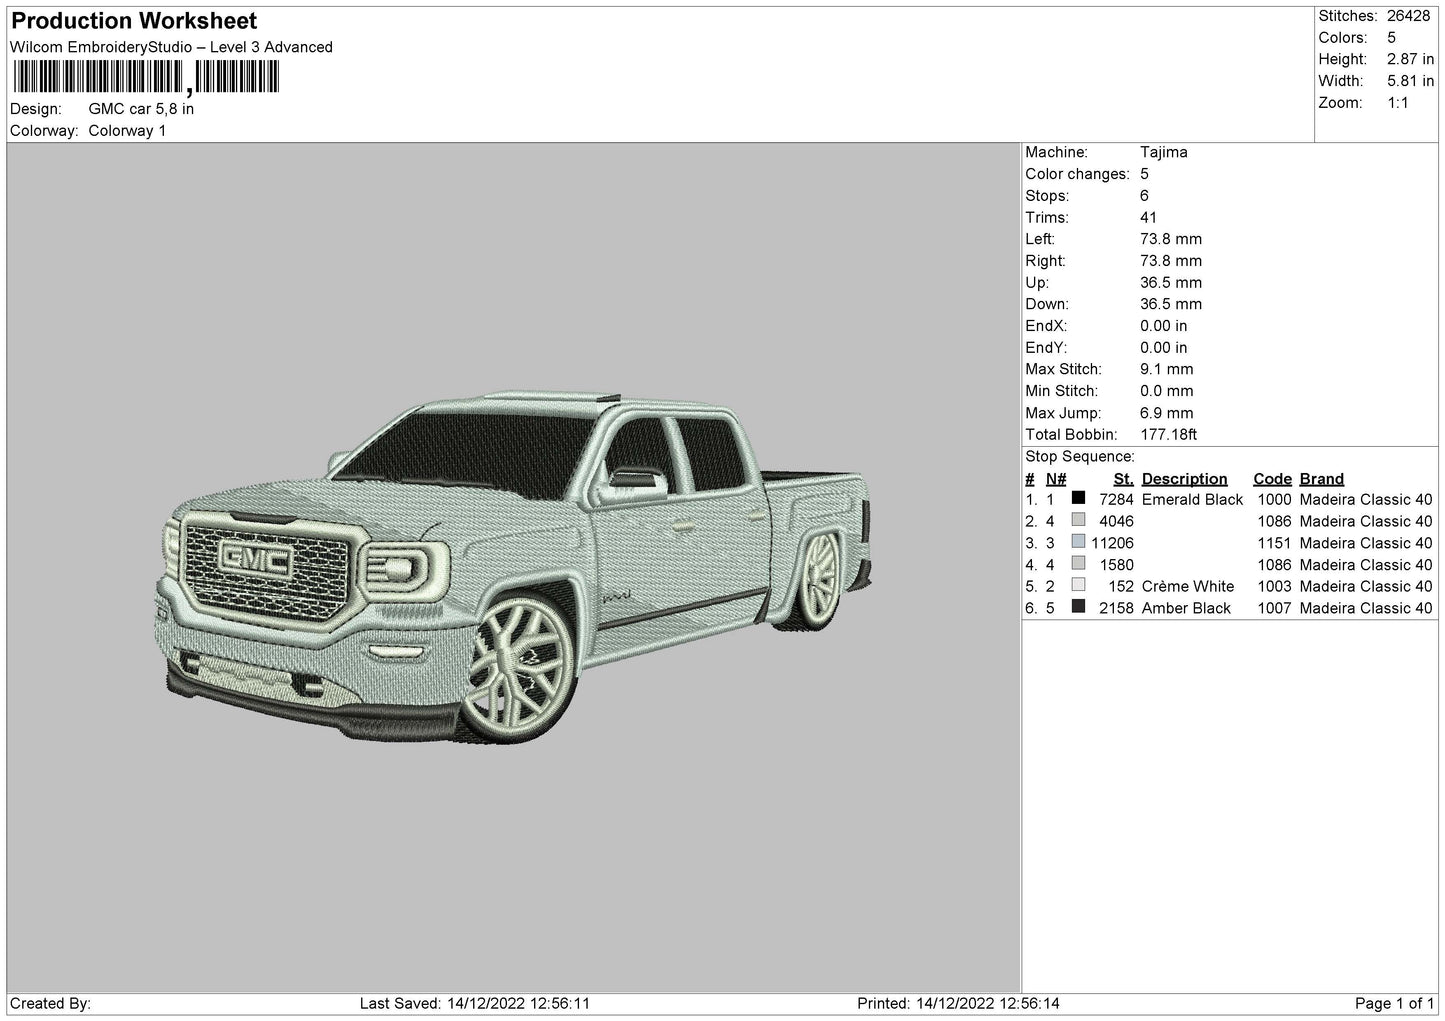Click the swatch in the 1580-stitch row
1445x1021 pixels.
(x=1078, y=564)
